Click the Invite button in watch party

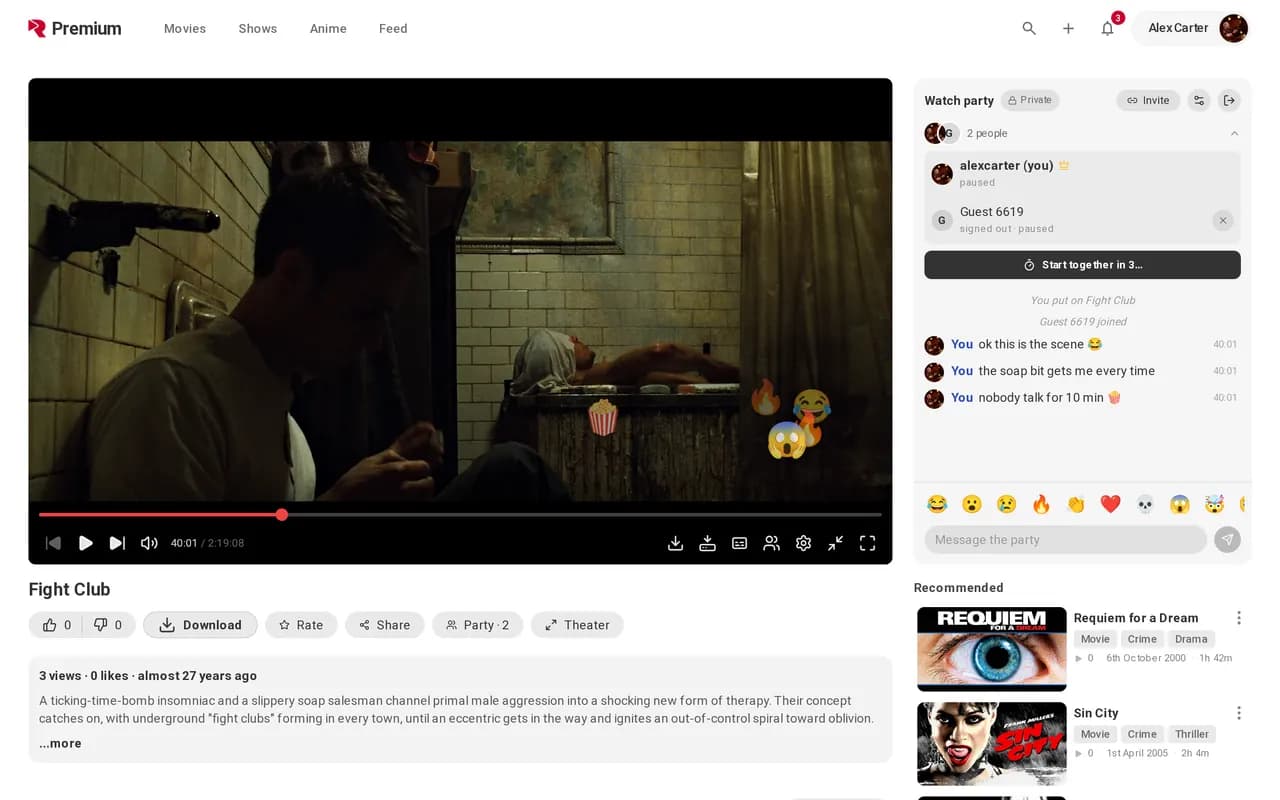pos(1148,100)
